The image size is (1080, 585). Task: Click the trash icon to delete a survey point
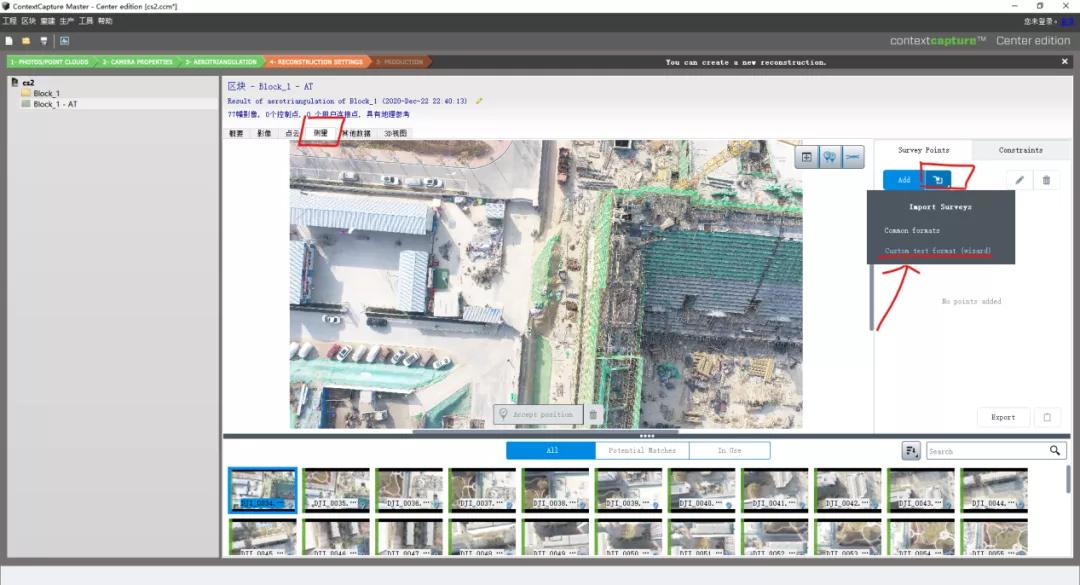click(x=1047, y=180)
